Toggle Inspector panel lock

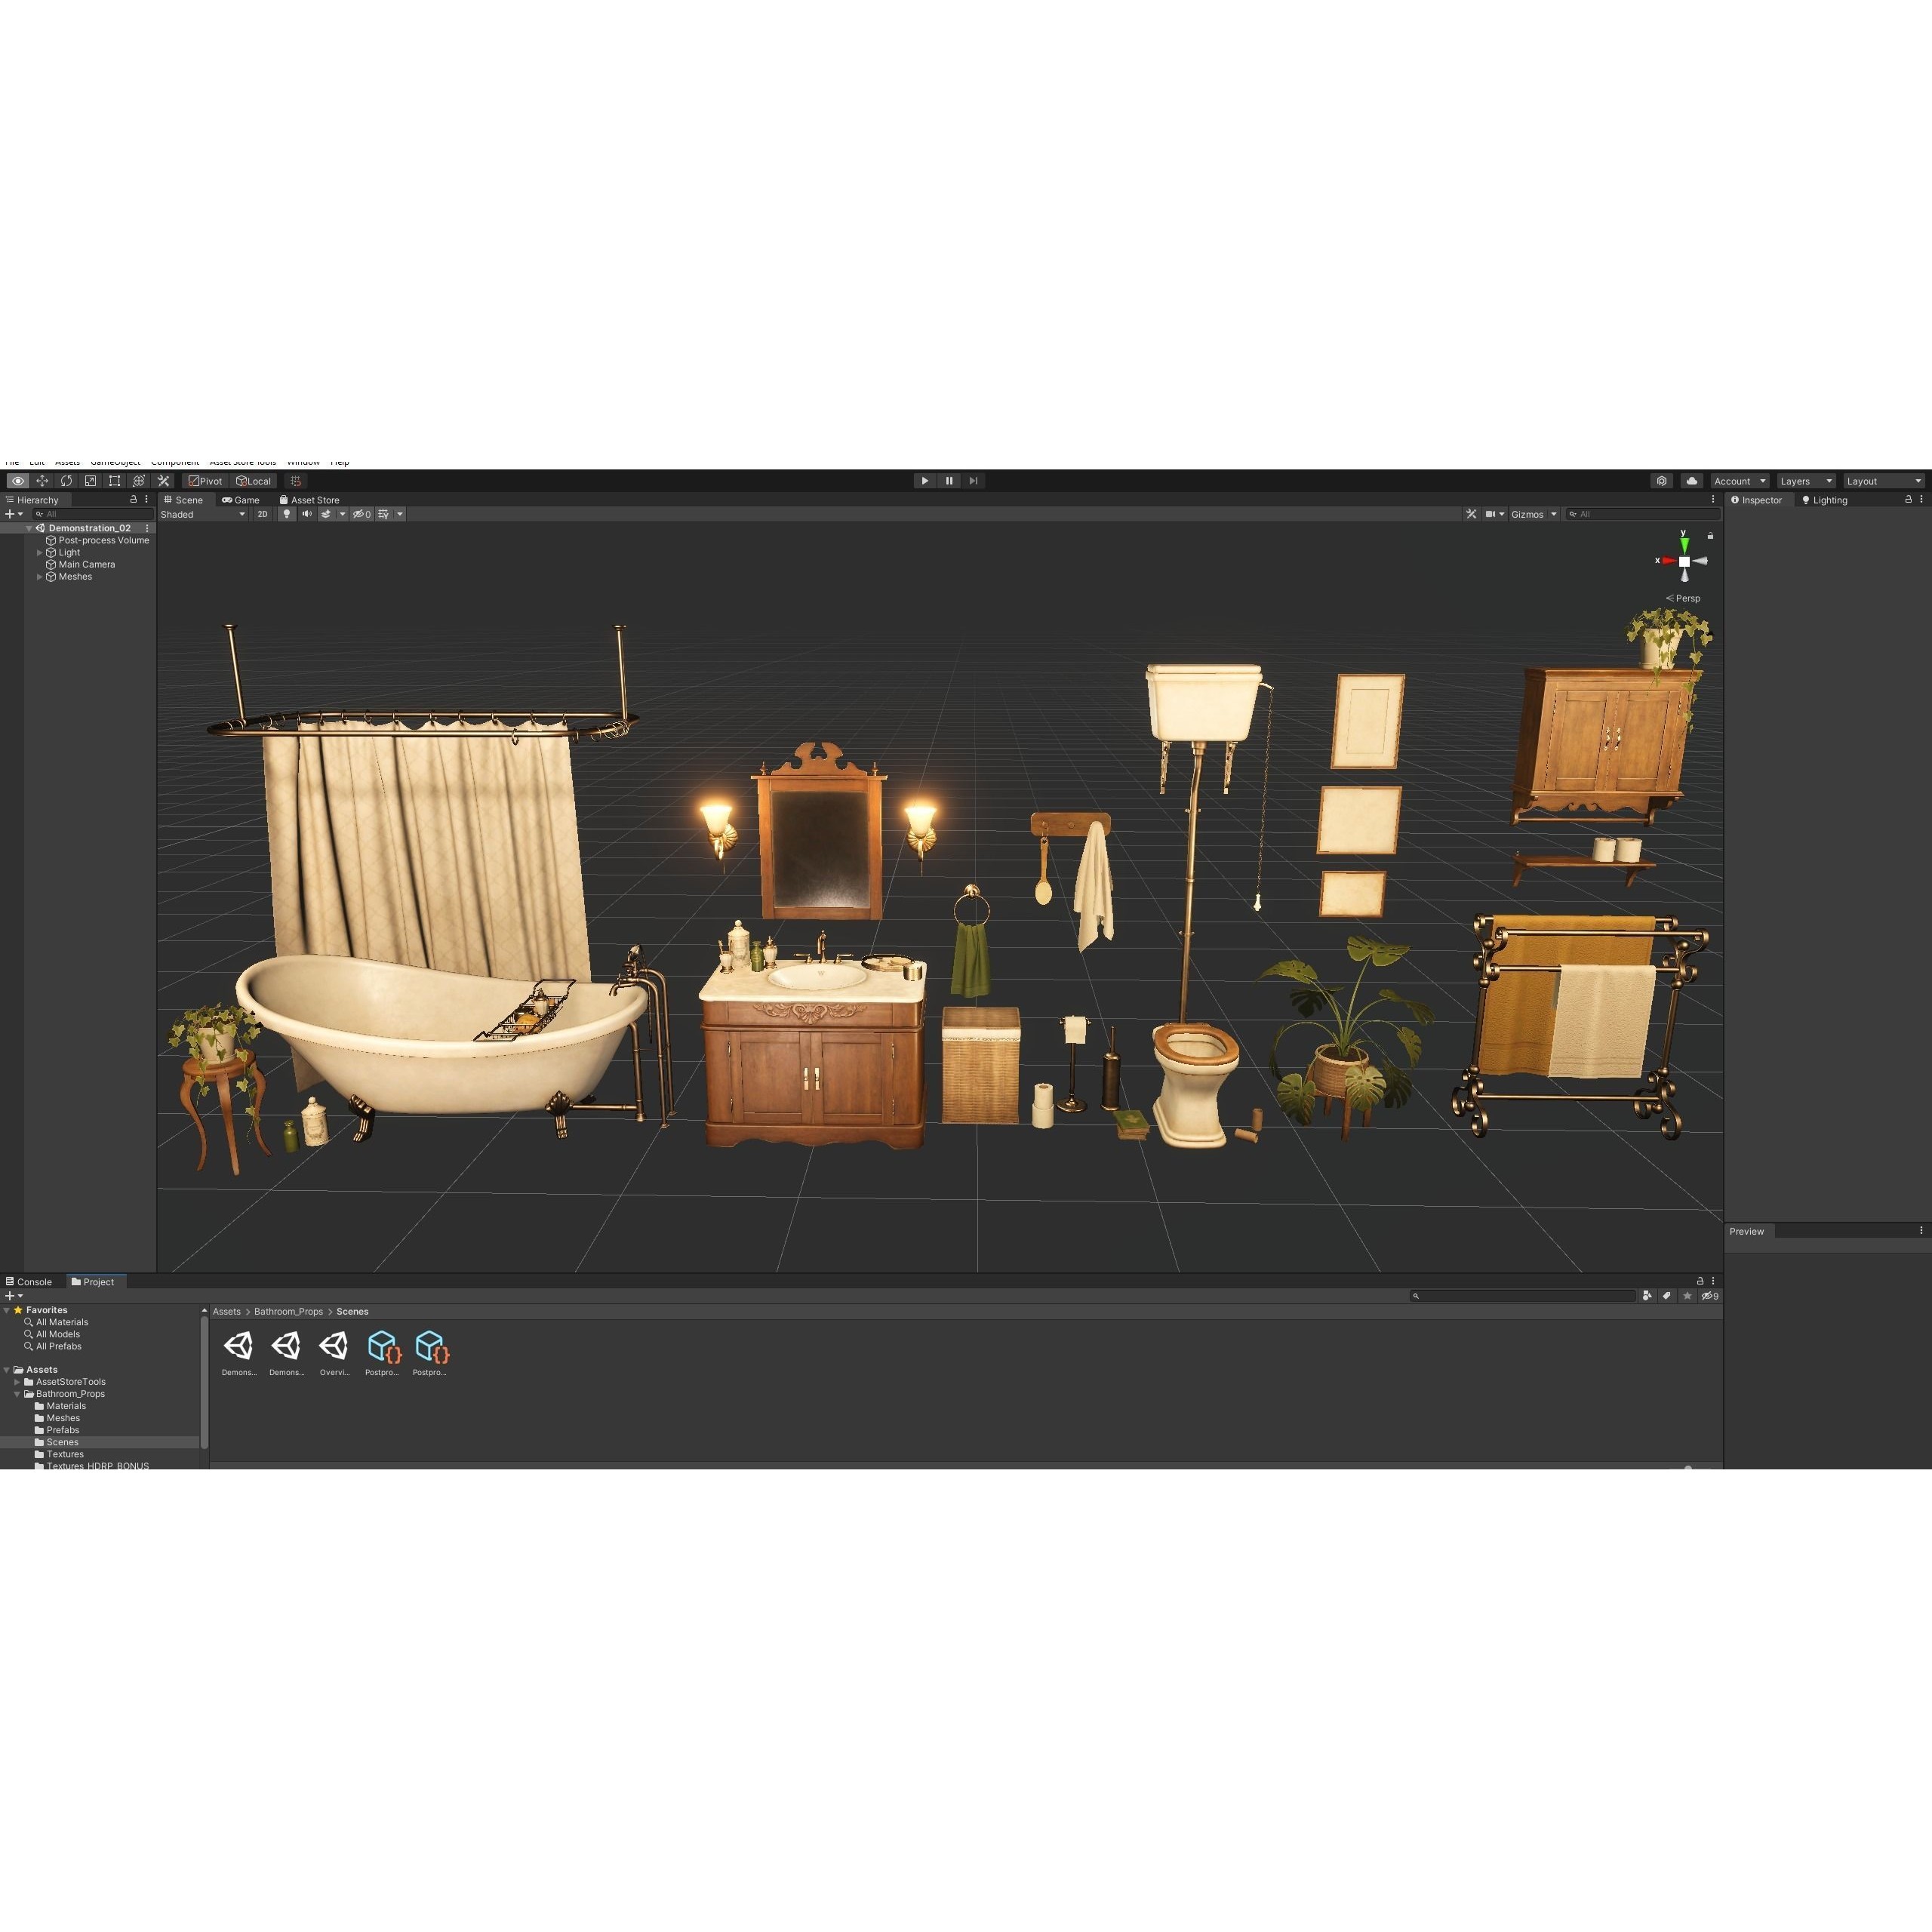[1908, 499]
